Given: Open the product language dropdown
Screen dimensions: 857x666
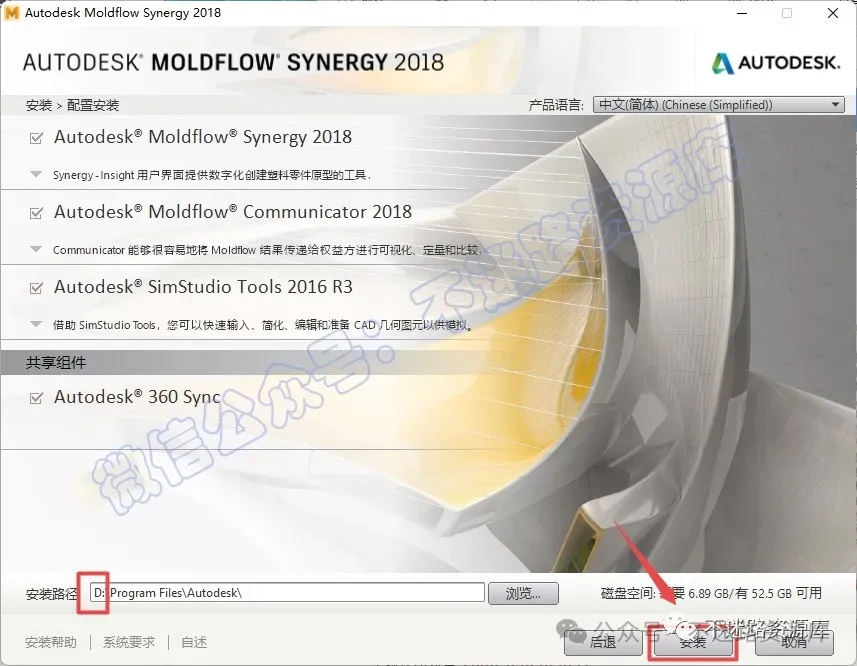Looking at the screenshot, I should coord(719,104).
